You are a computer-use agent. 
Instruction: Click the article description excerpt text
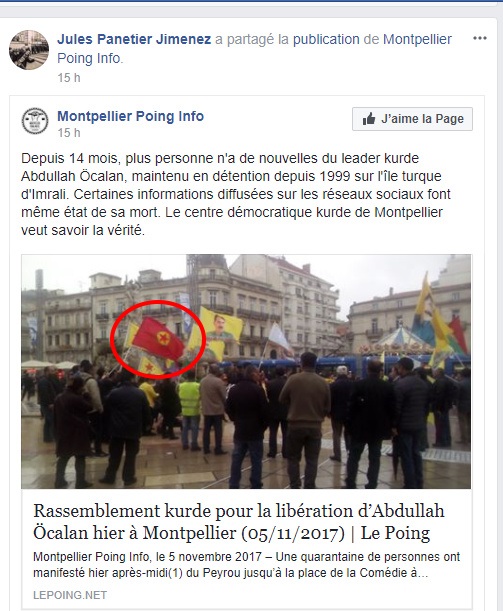pyautogui.click(x=247, y=565)
